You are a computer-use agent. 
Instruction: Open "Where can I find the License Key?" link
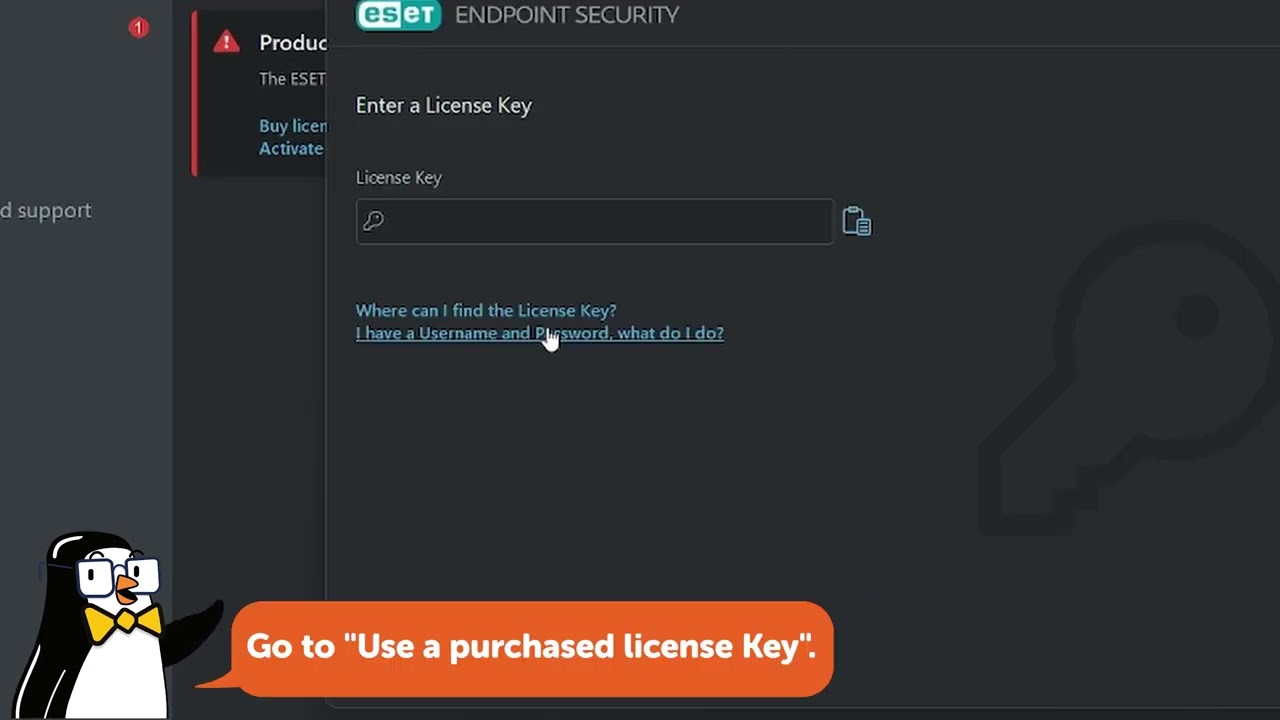[x=486, y=310]
